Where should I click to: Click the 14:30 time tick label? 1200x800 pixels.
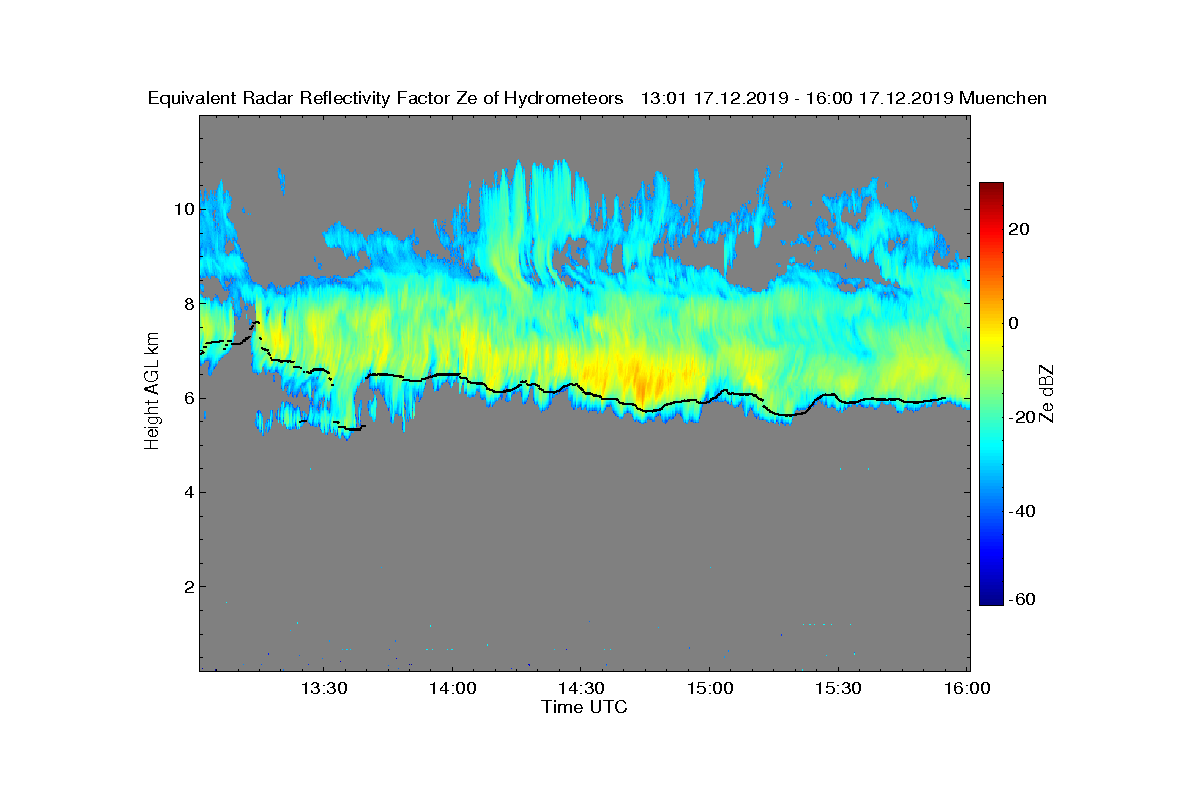[x=581, y=688]
